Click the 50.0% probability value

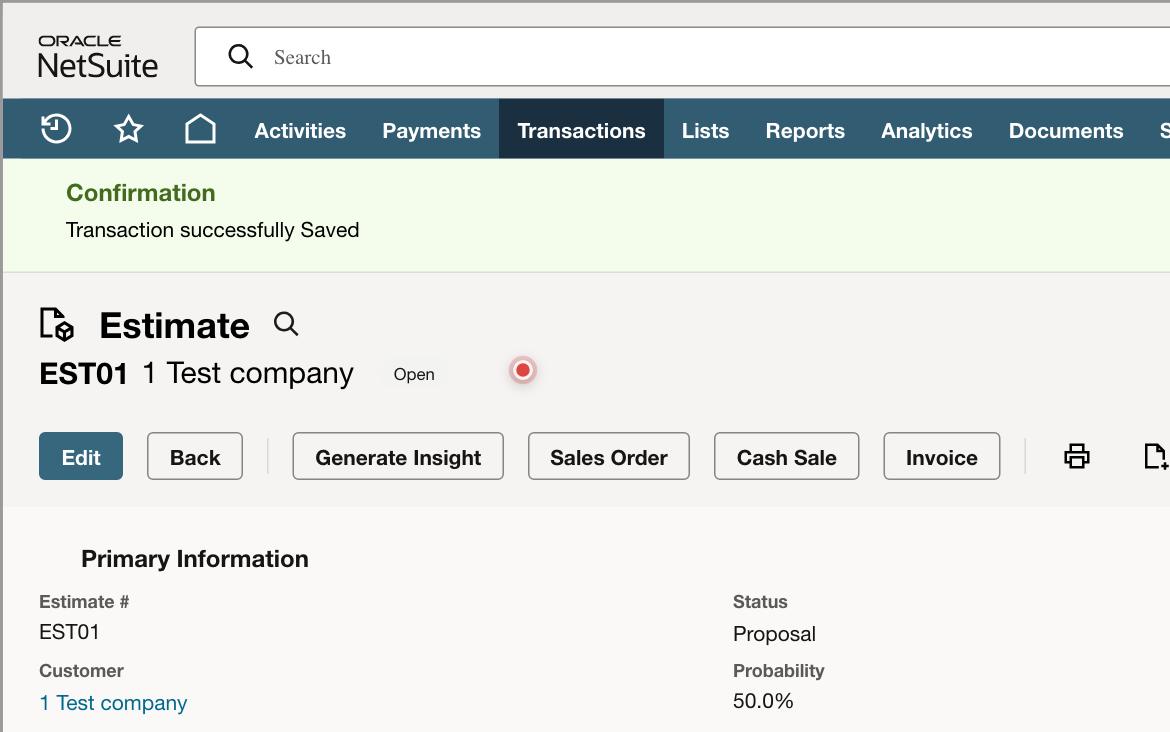[763, 701]
